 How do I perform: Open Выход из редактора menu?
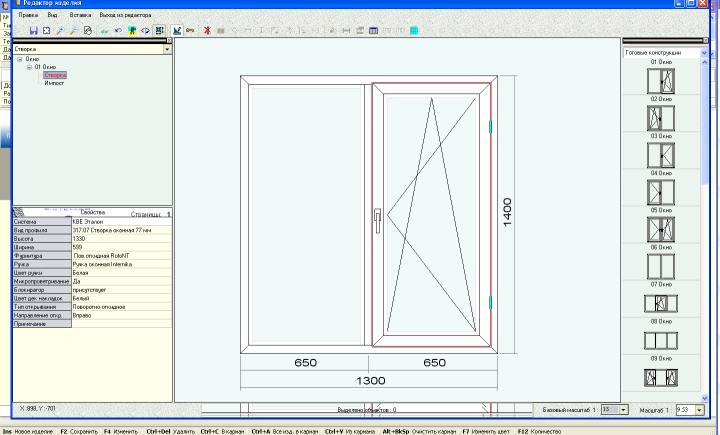click(125, 15)
